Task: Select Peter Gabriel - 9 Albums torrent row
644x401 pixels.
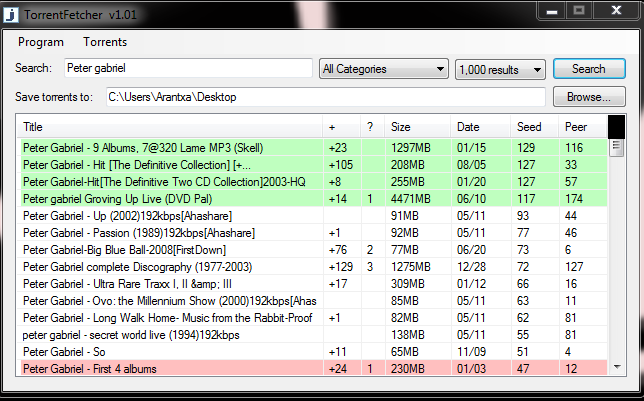Action: click(168, 147)
